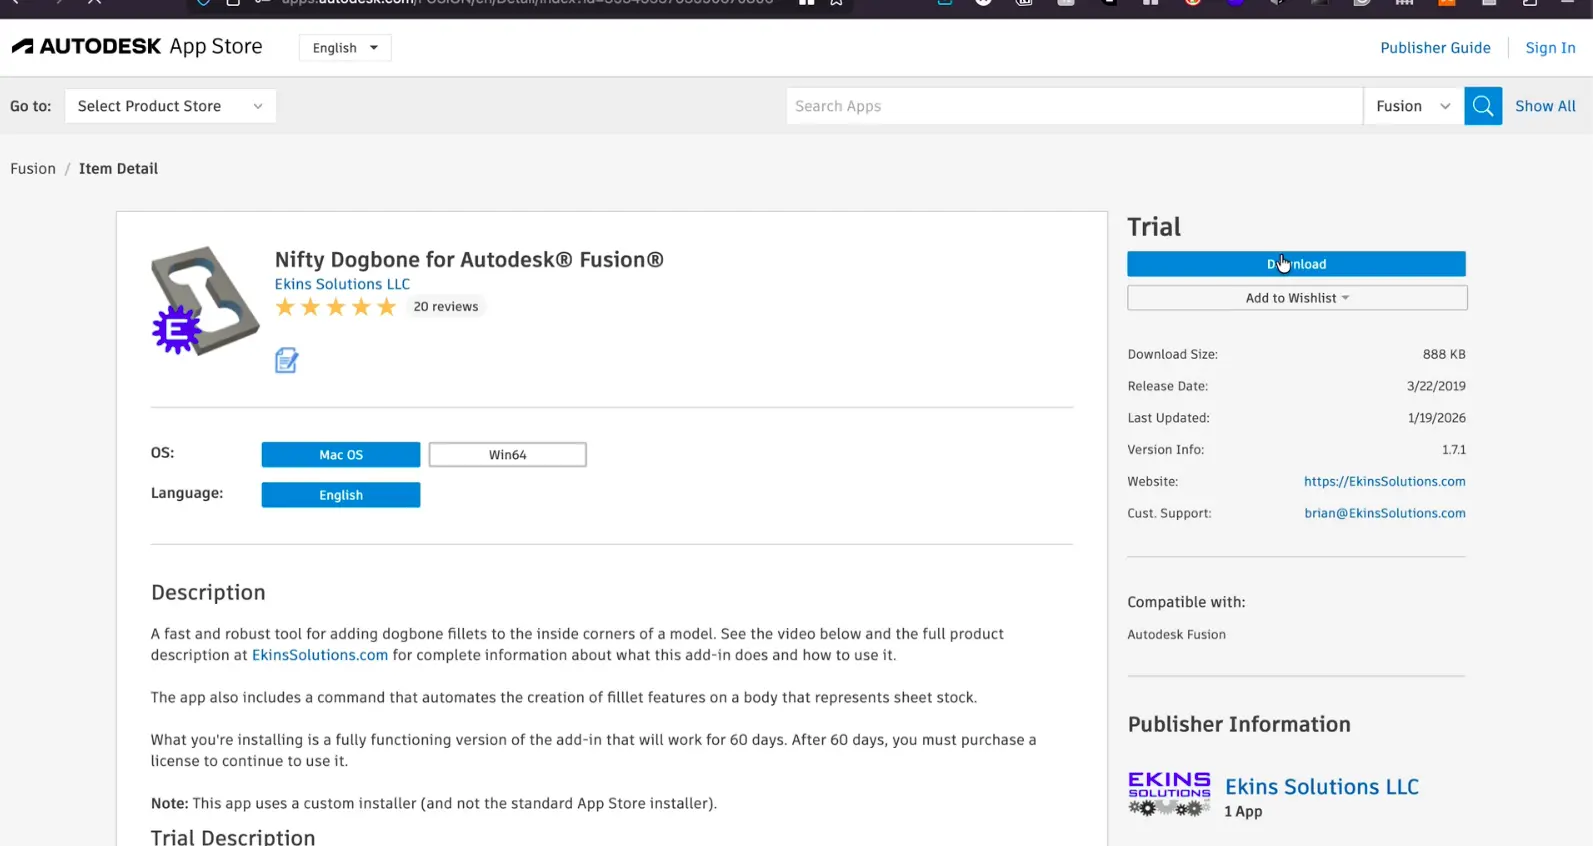Click the "Autodesk Fusion" compatibility text
Image resolution: width=1593 pixels, height=846 pixels.
point(1176,635)
